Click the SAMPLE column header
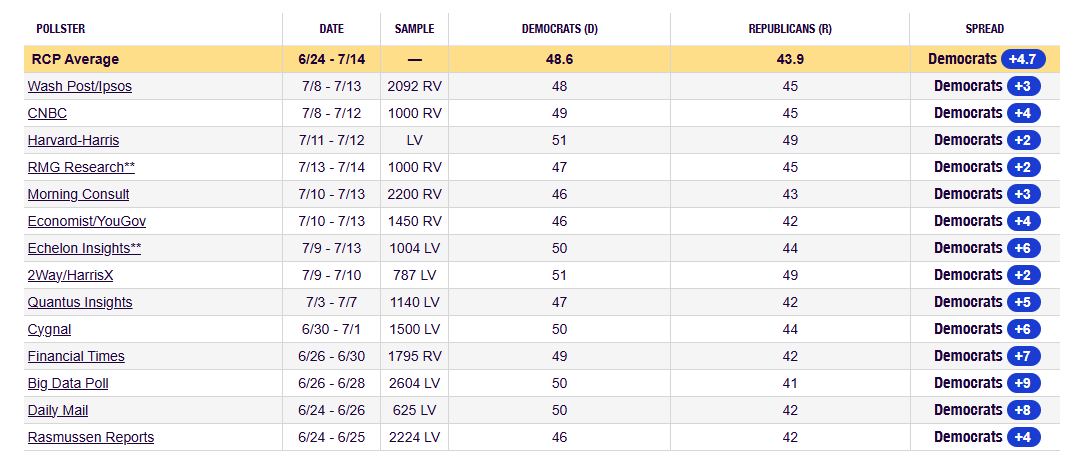 (414, 29)
